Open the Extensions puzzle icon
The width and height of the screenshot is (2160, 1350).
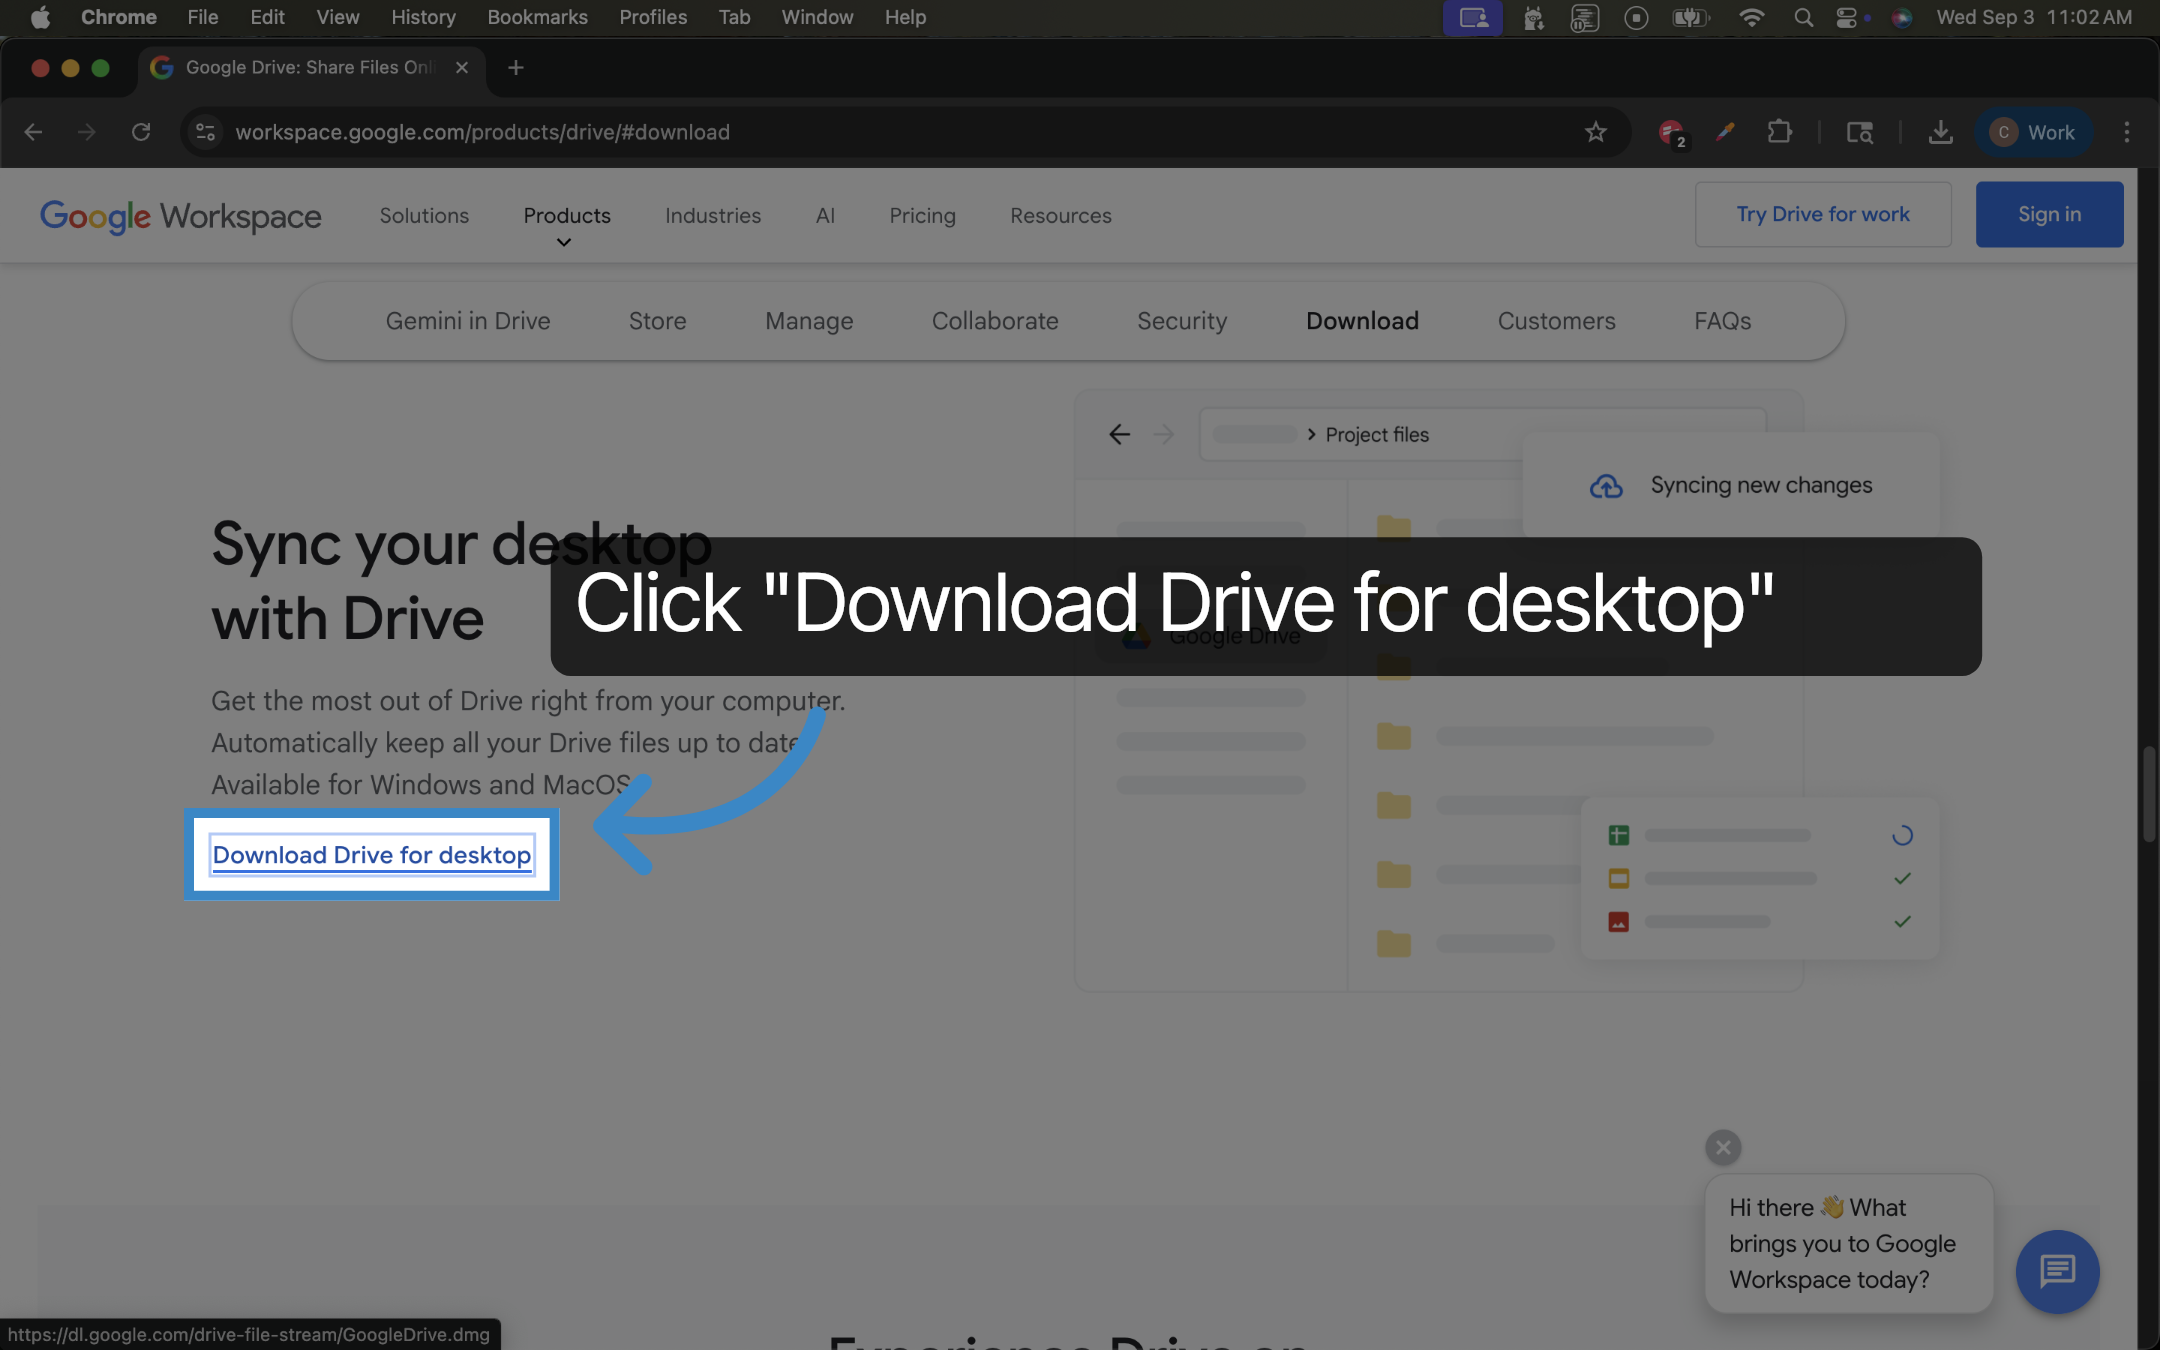pos(1780,132)
